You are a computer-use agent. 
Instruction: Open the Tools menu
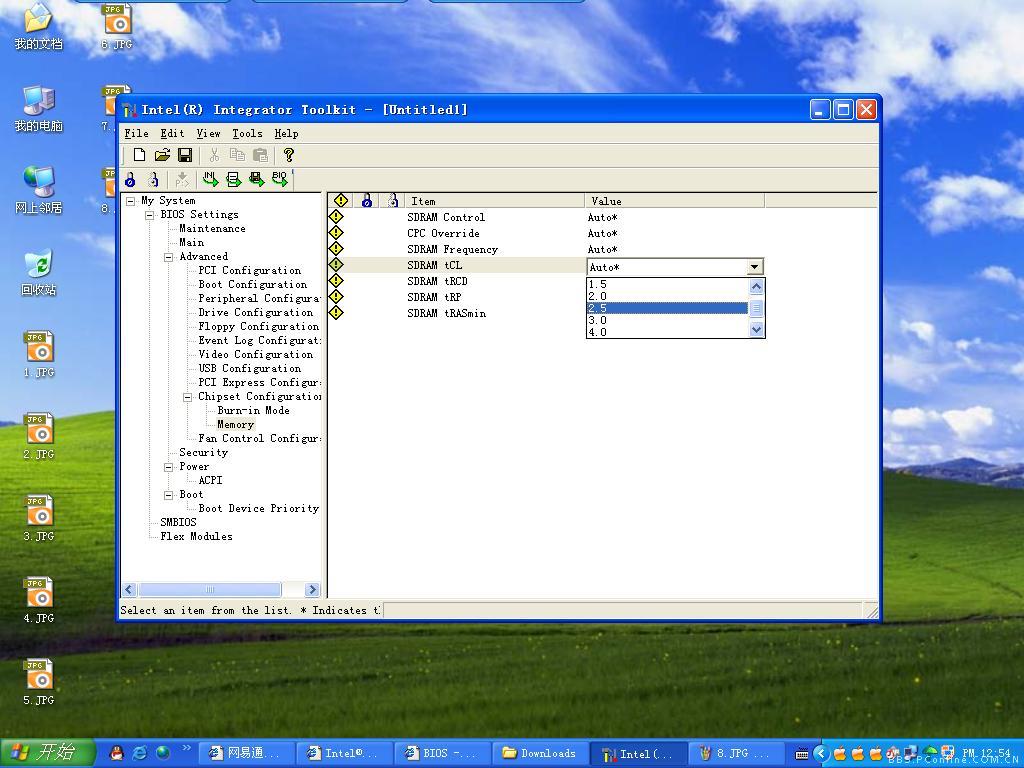point(248,133)
